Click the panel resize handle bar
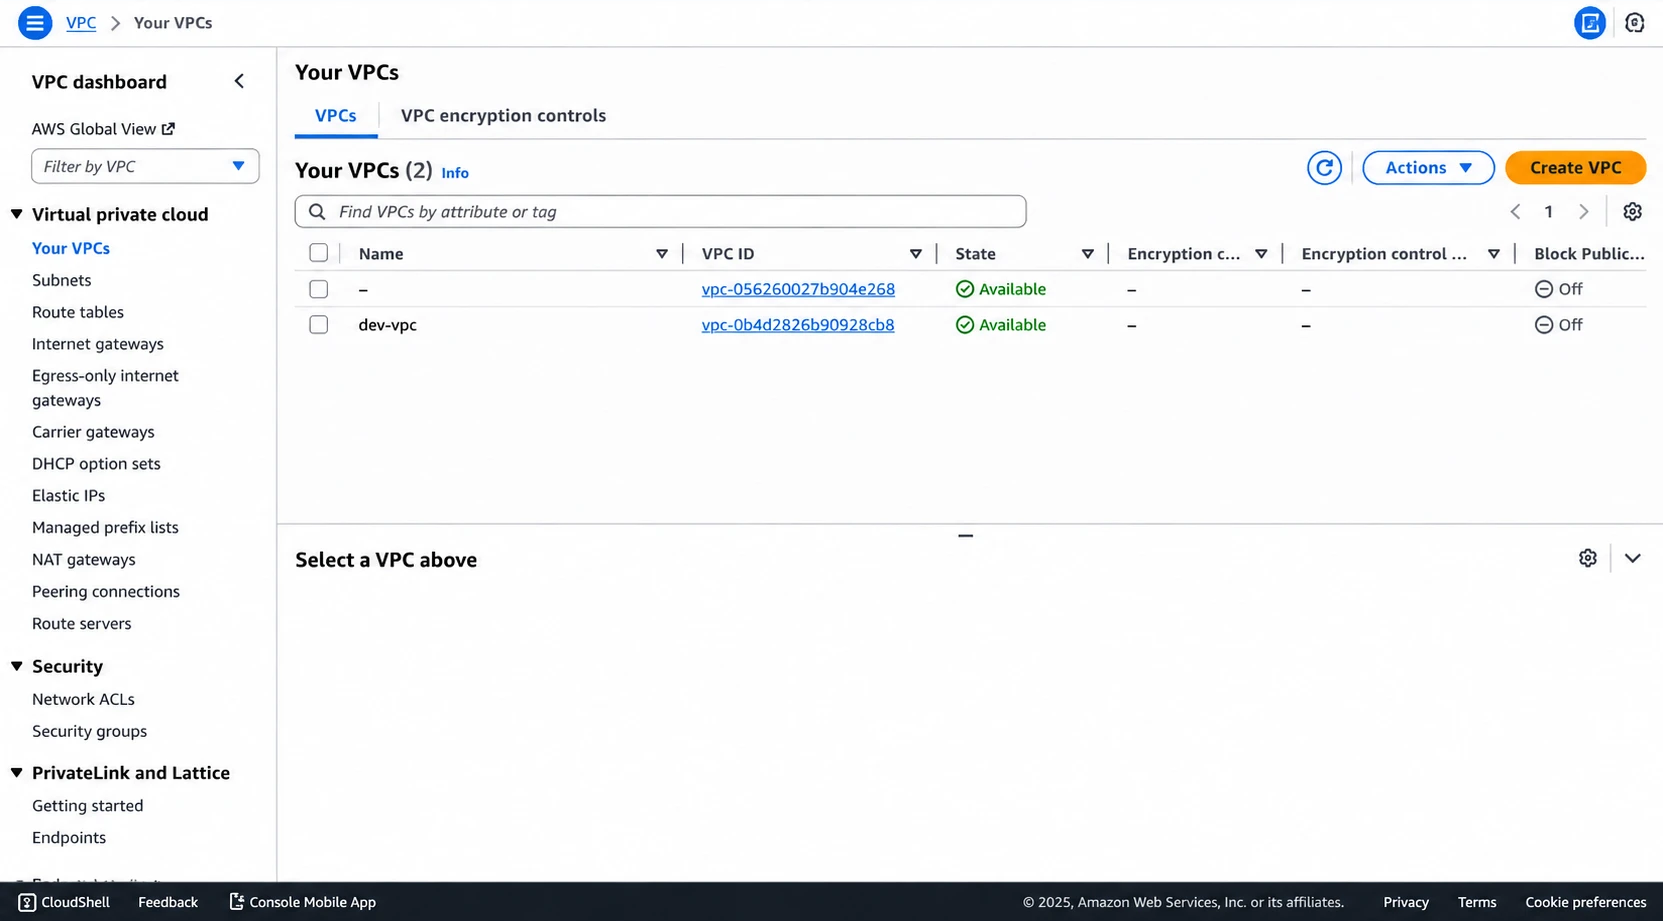Image resolution: width=1663 pixels, height=921 pixels. point(965,535)
